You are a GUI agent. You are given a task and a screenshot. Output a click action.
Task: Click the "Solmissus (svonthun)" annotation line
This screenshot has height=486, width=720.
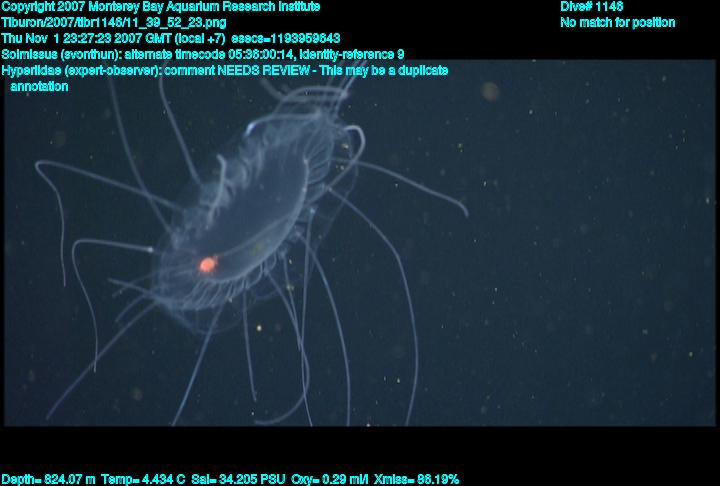[202, 55]
